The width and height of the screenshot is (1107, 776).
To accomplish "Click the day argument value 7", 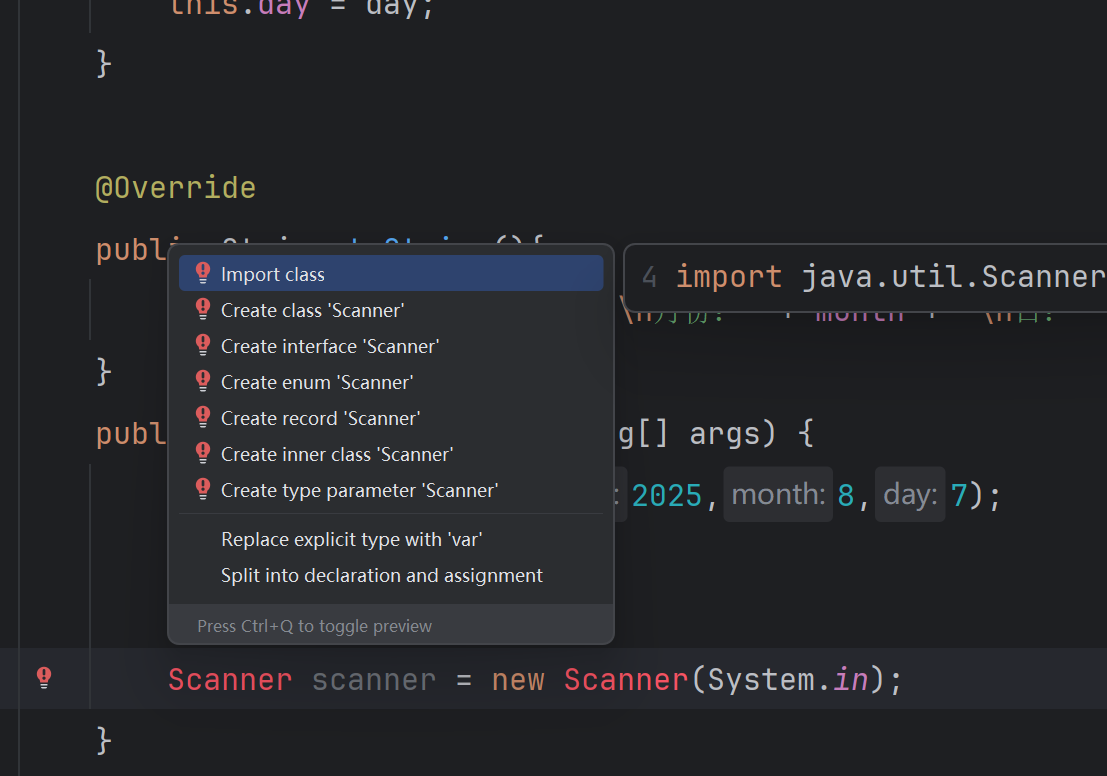I will click(959, 495).
